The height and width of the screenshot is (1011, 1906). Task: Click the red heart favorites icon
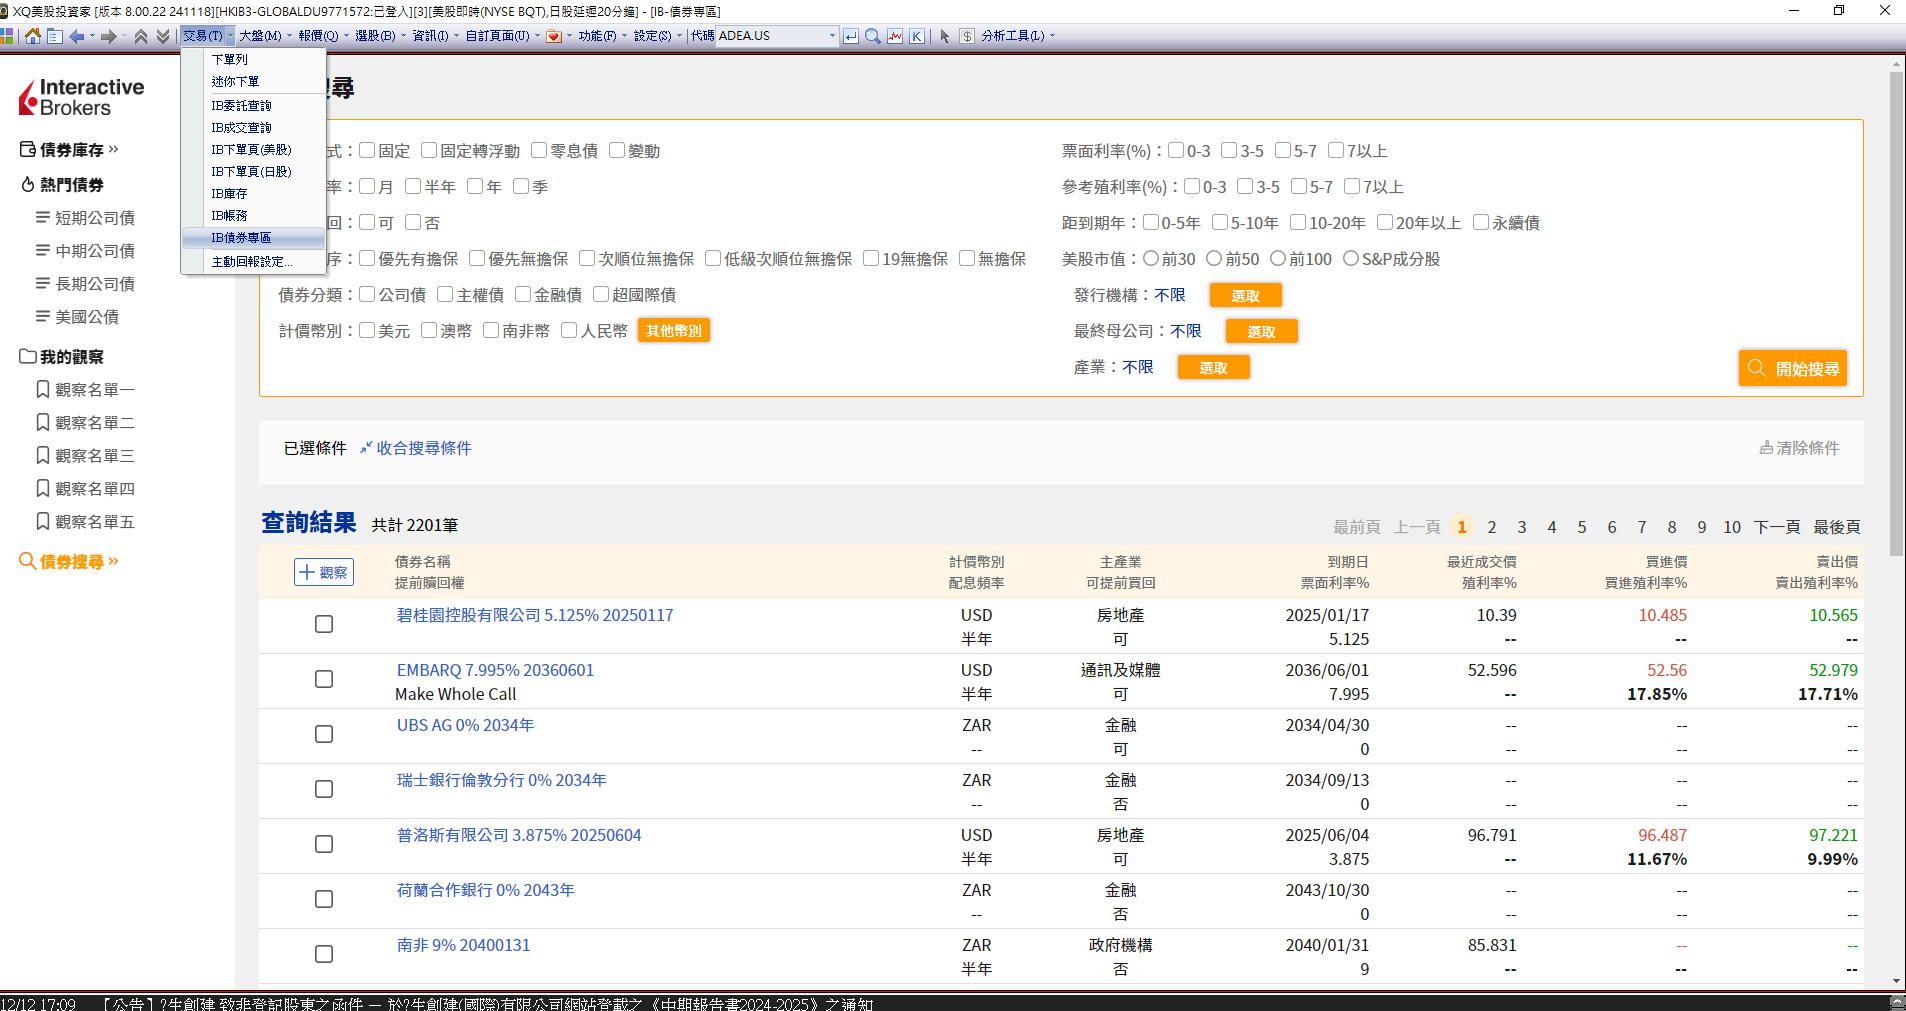coord(554,36)
